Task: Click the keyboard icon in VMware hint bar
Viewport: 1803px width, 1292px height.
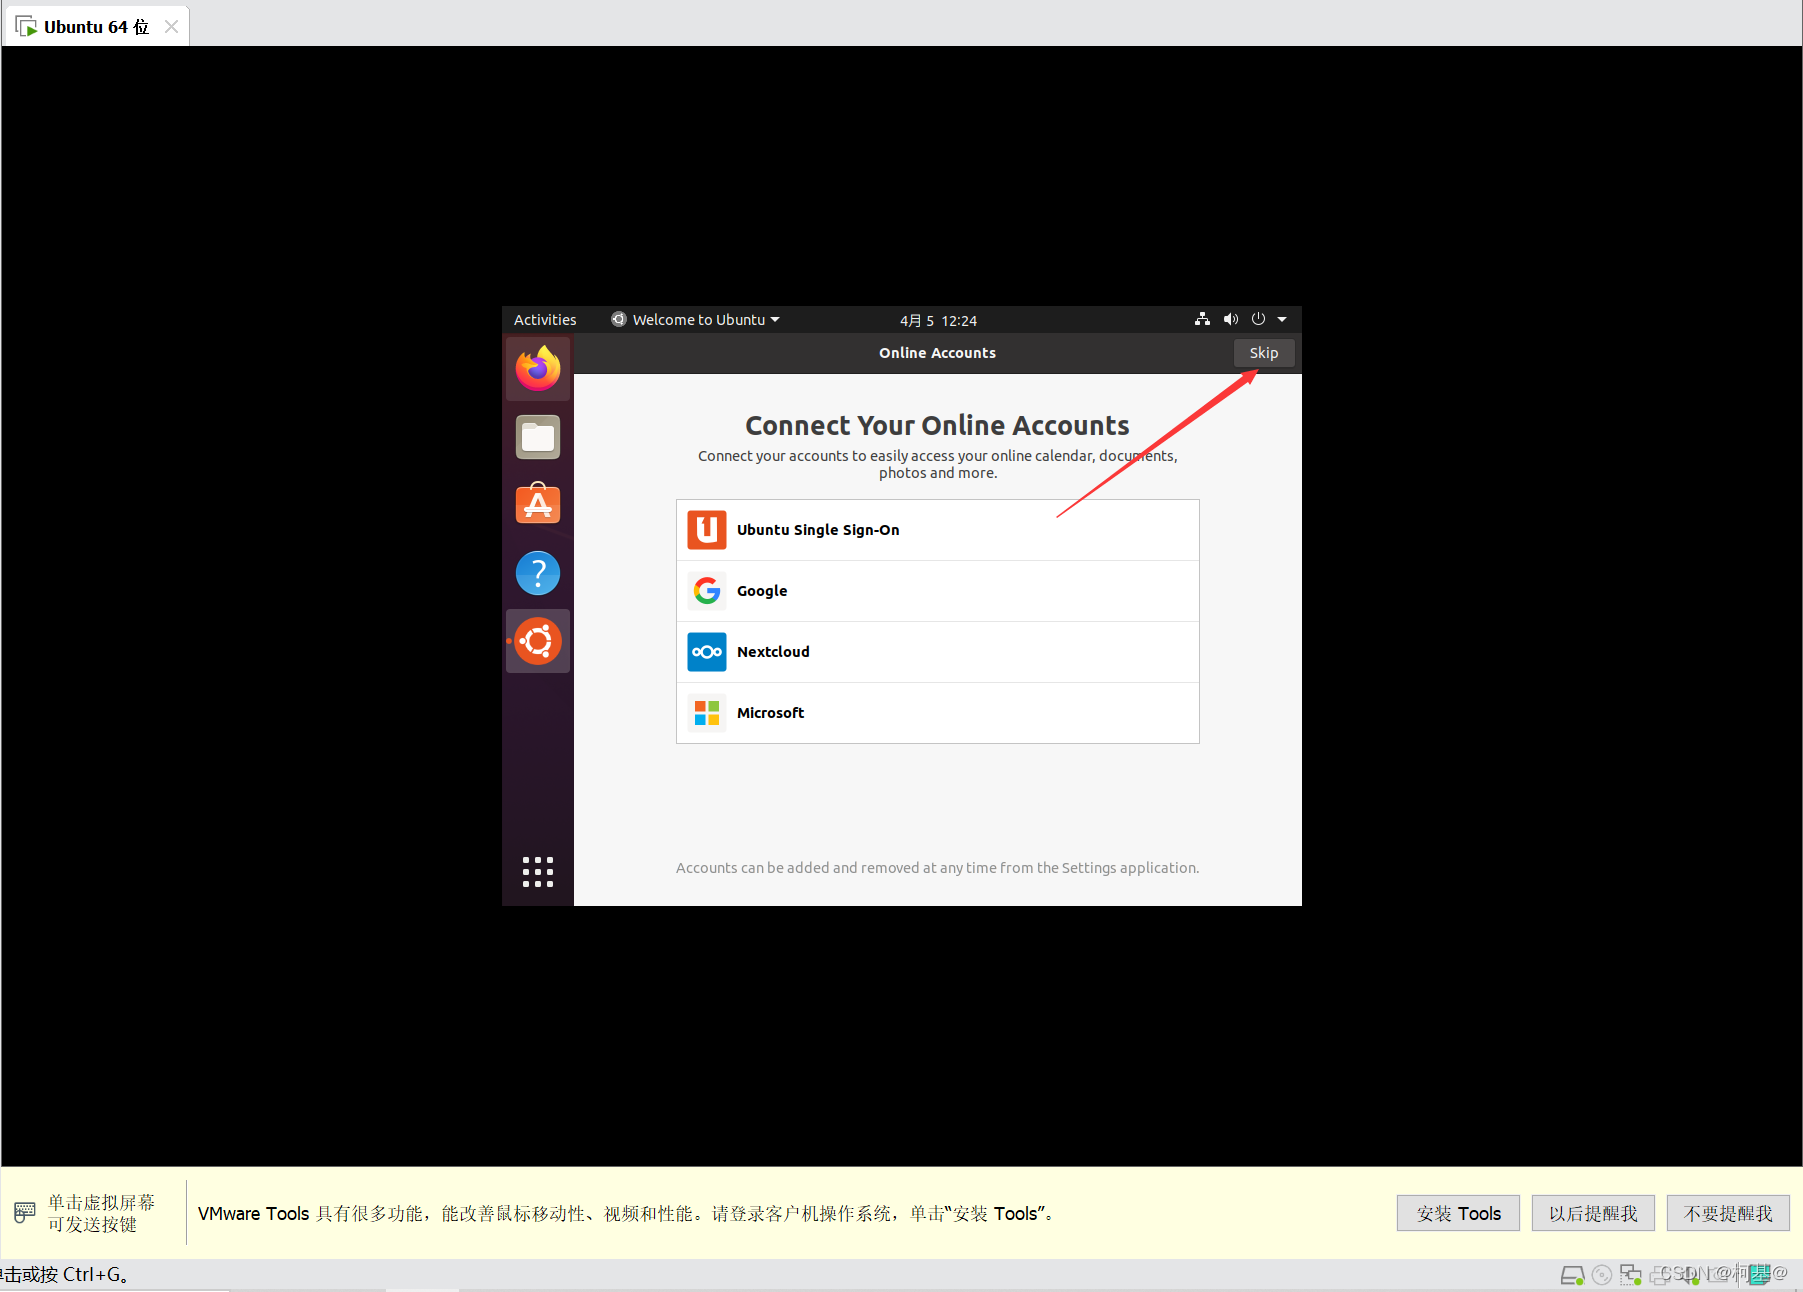Action: (25, 1213)
